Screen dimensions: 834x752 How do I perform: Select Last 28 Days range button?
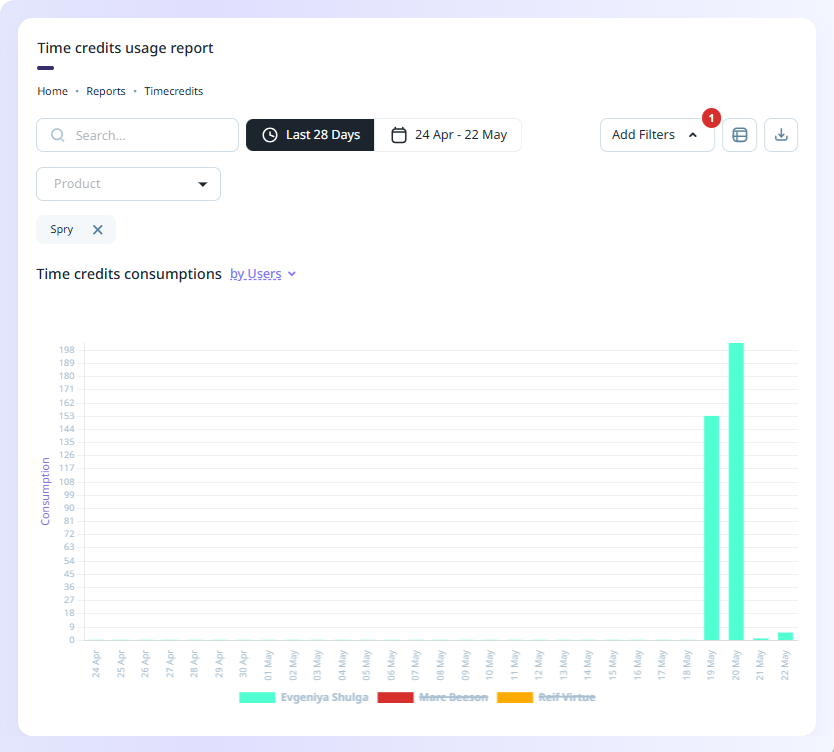(x=310, y=135)
